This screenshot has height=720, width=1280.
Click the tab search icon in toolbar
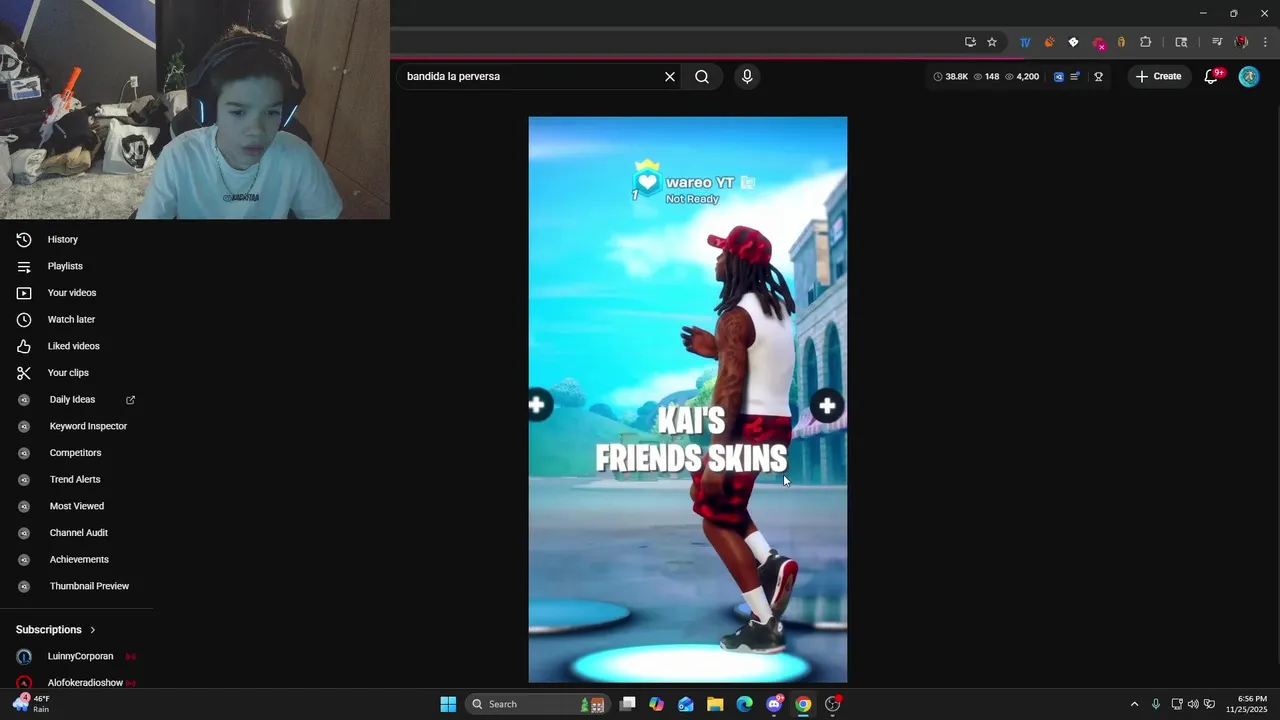pyautogui.click(x=1181, y=42)
